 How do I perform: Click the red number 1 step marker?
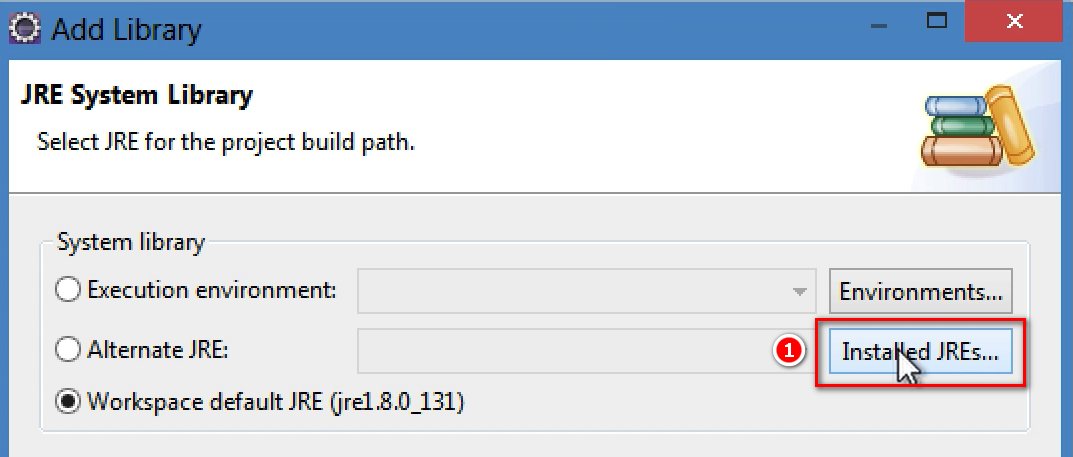click(x=788, y=351)
